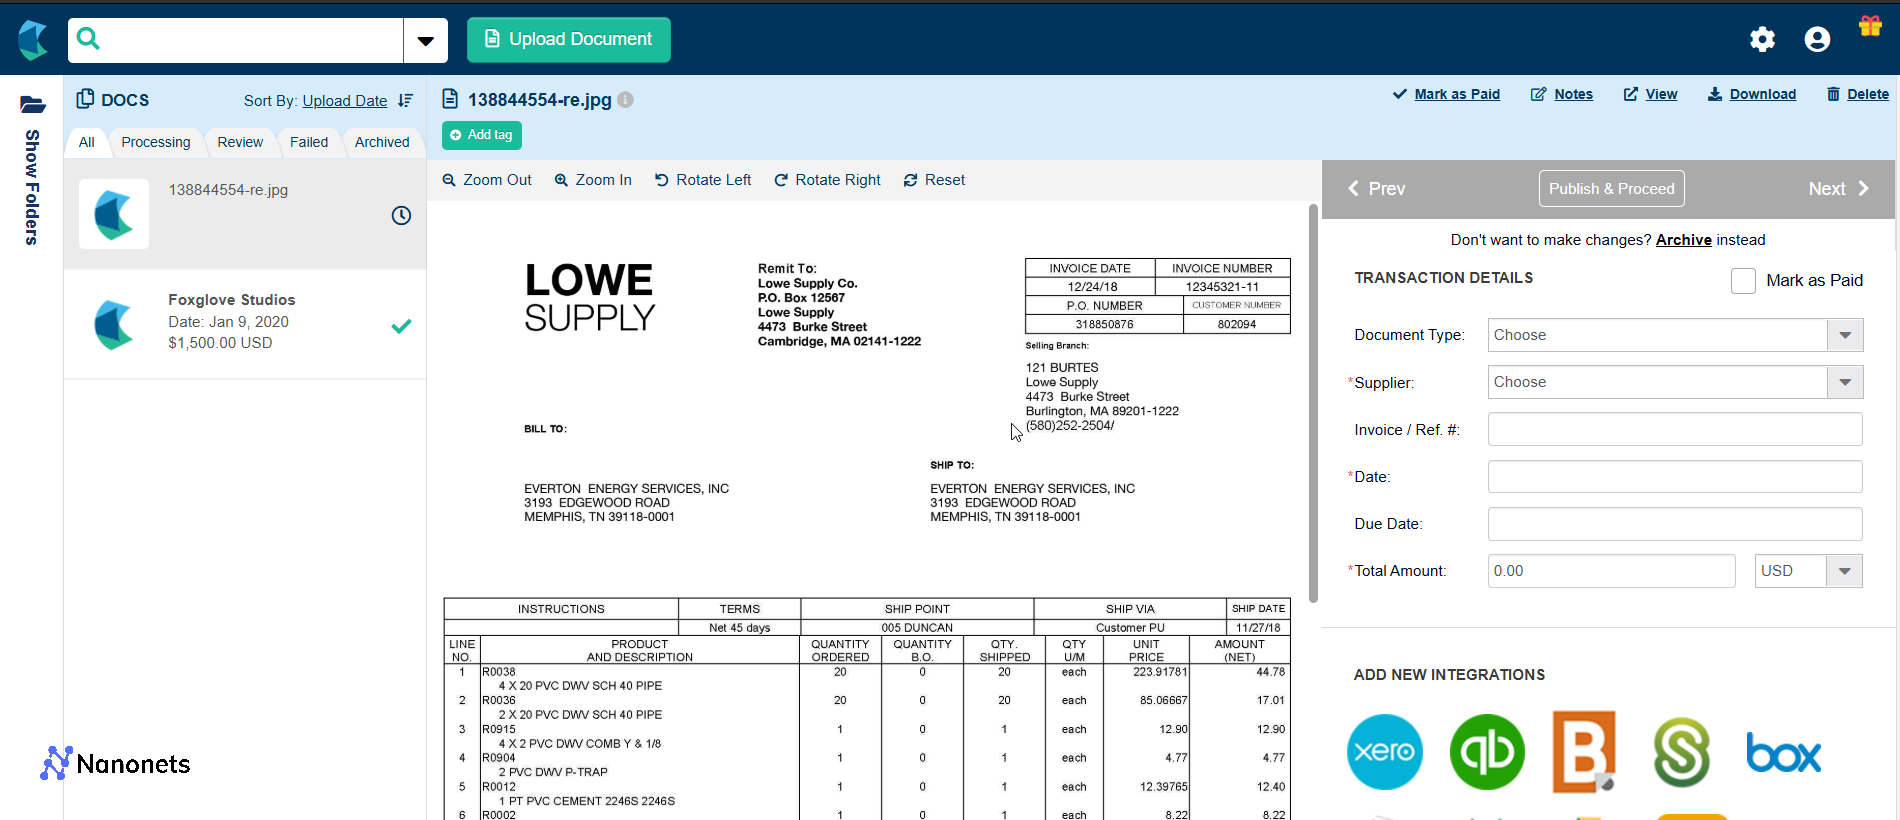Rotate document right
Viewport: 1900px width, 820px height.
(828, 180)
